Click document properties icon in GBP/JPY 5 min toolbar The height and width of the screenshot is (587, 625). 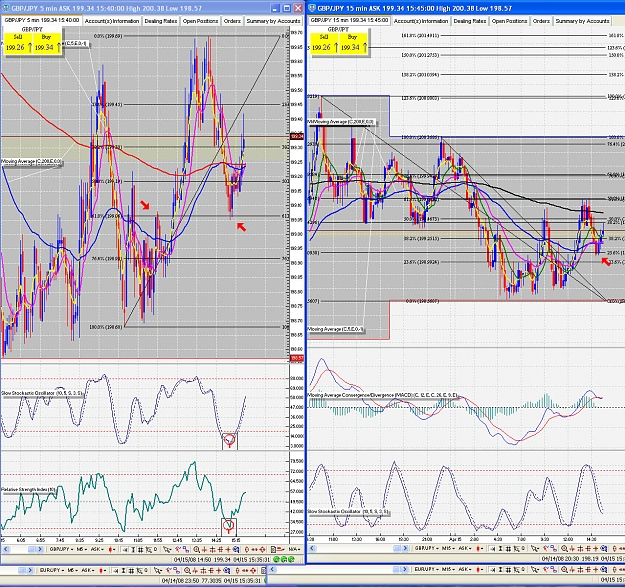click(x=273, y=550)
